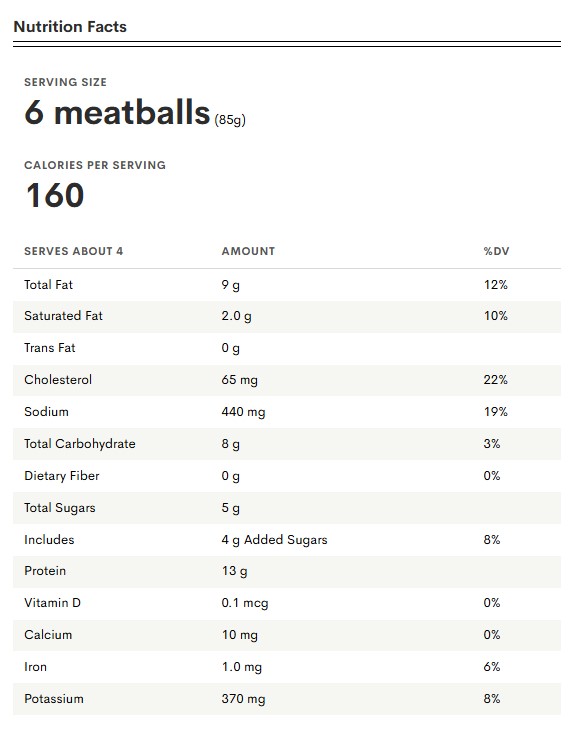Select the Iron 6% daily value
This screenshot has width=576, height=741.
pyautogui.click(x=491, y=666)
